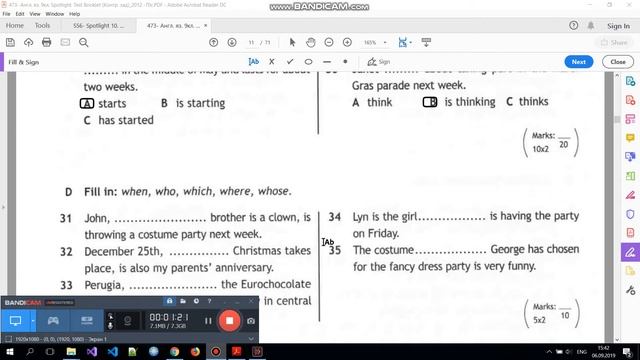Select the circle shape tool
The width and height of the screenshot is (640, 360).
[x=308, y=62]
